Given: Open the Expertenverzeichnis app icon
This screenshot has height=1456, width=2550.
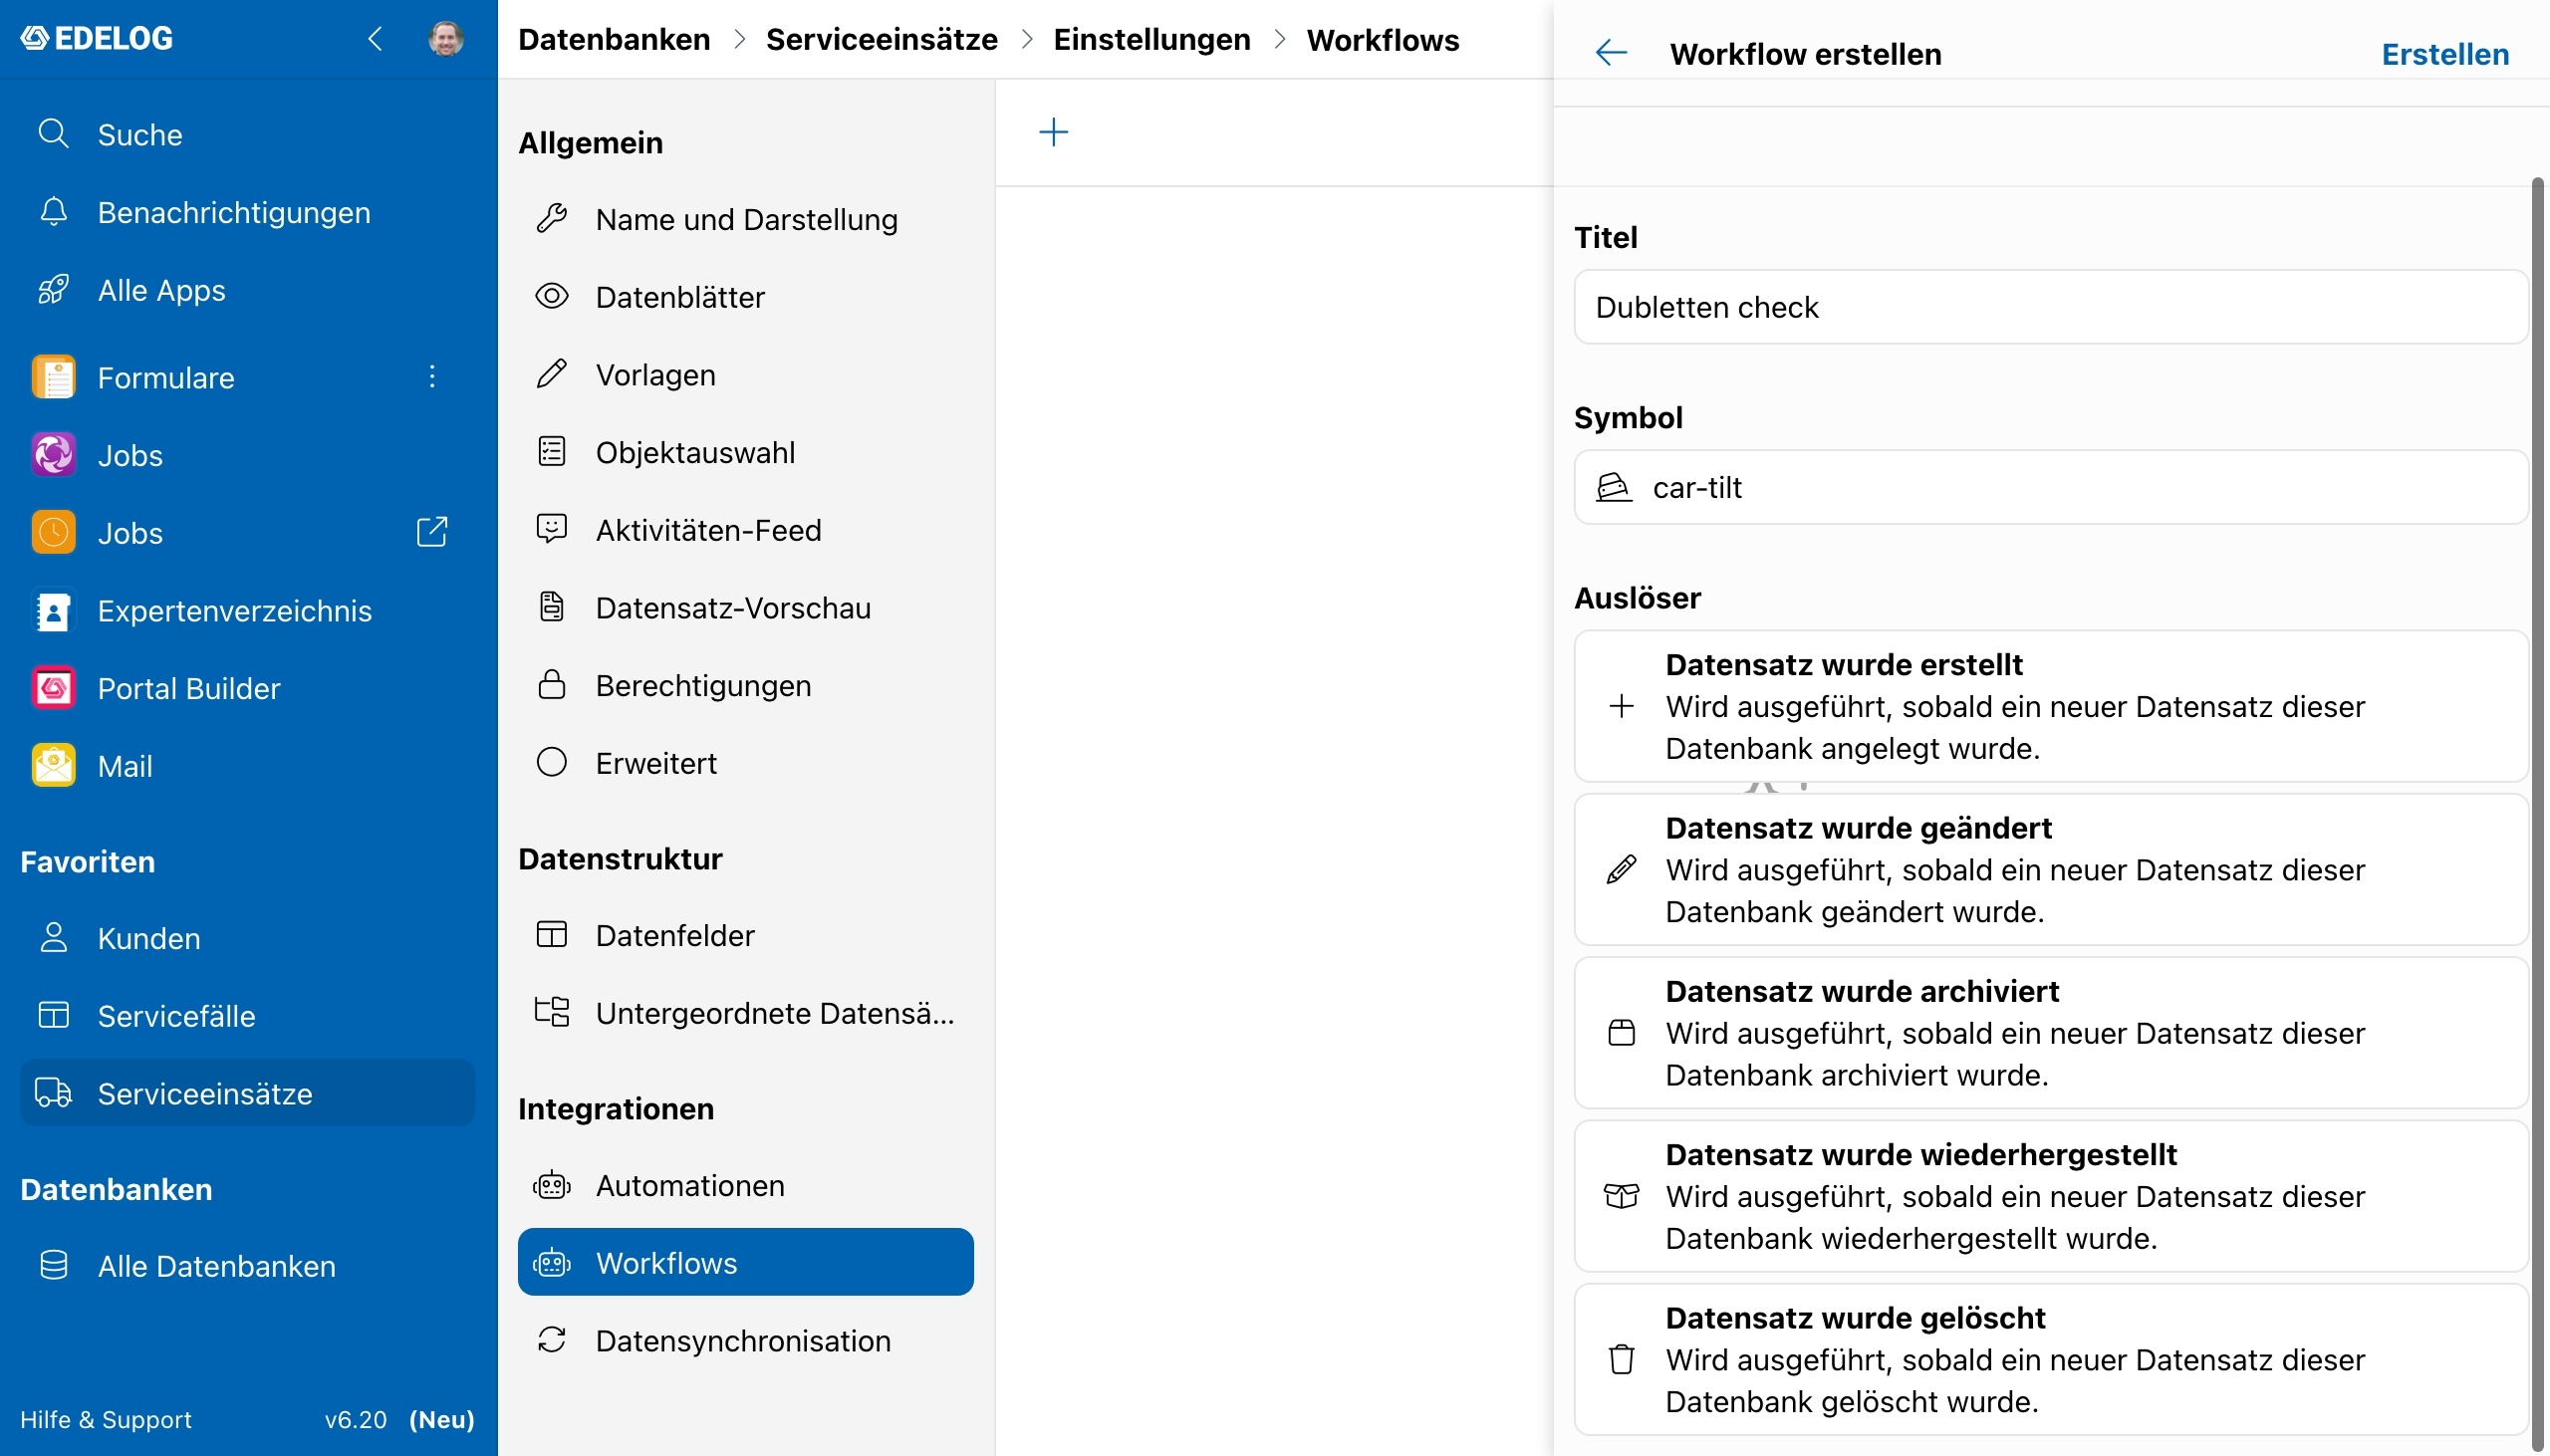Looking at the screenshot, I should tap(53, 611).
